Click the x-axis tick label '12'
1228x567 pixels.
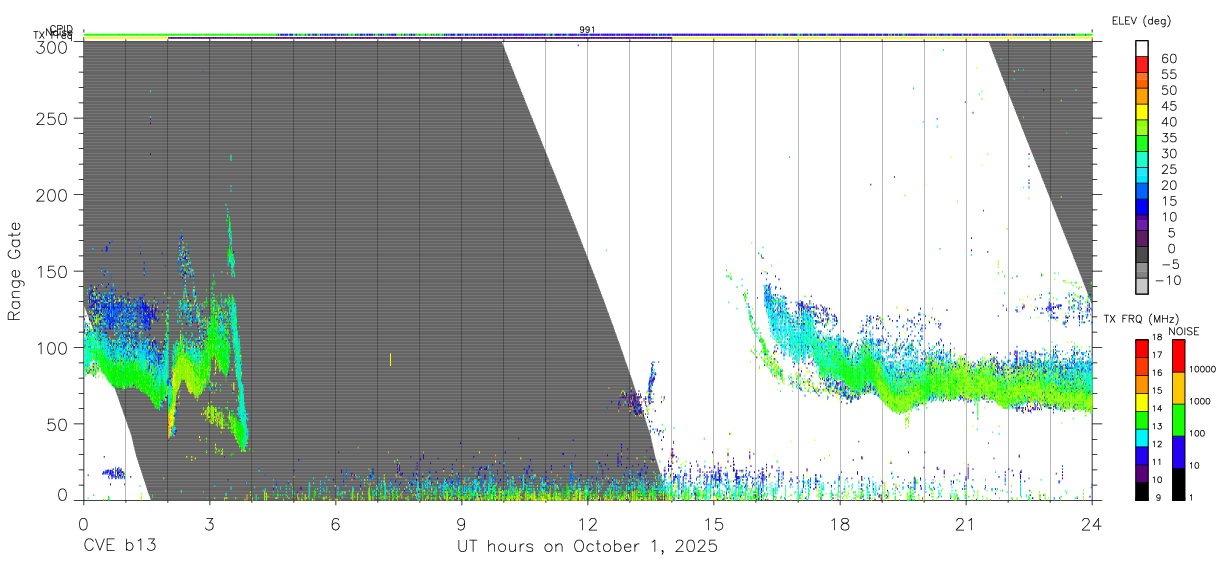pyautogui.click(x=587, y=524)
